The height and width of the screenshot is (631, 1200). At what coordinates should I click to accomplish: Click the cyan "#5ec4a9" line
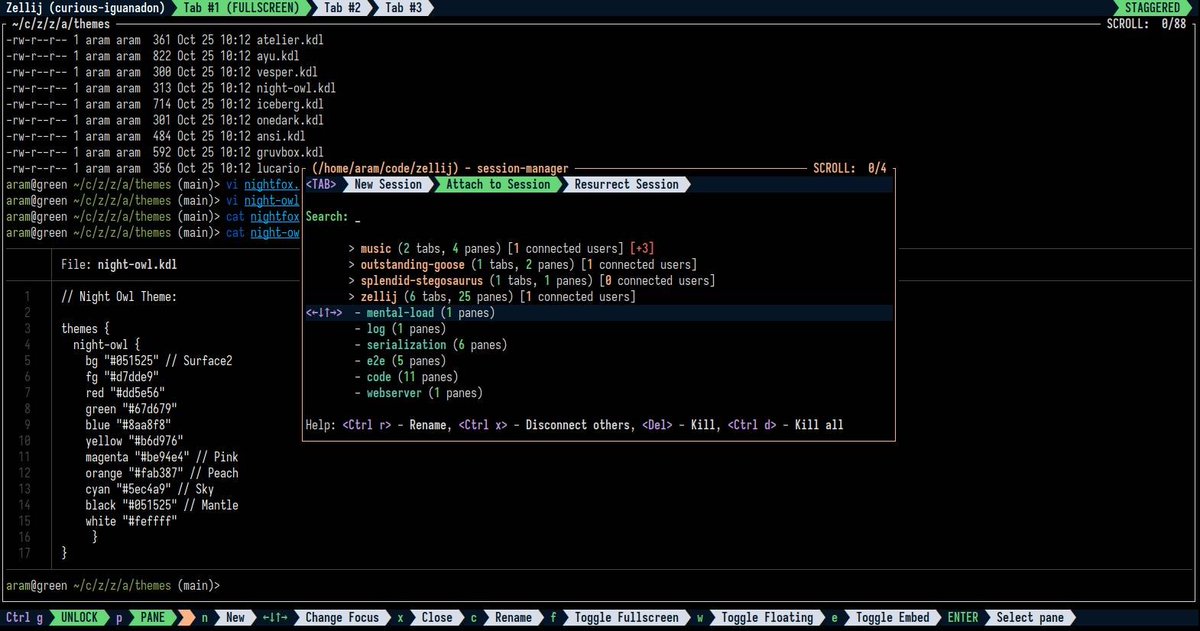tap(149, 489)
